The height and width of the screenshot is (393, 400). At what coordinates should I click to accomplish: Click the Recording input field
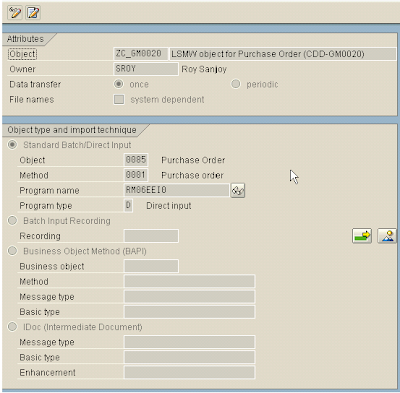(x=151, y=236)
